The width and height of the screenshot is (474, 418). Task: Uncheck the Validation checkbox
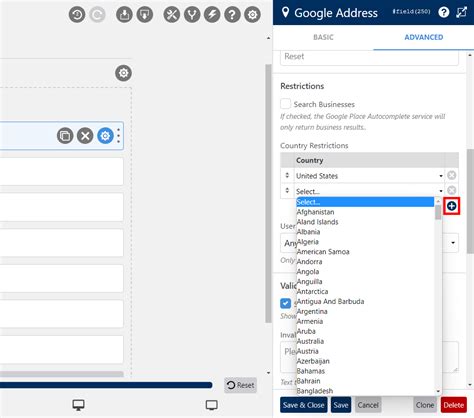pyautogui.click(x=285, y=303)
